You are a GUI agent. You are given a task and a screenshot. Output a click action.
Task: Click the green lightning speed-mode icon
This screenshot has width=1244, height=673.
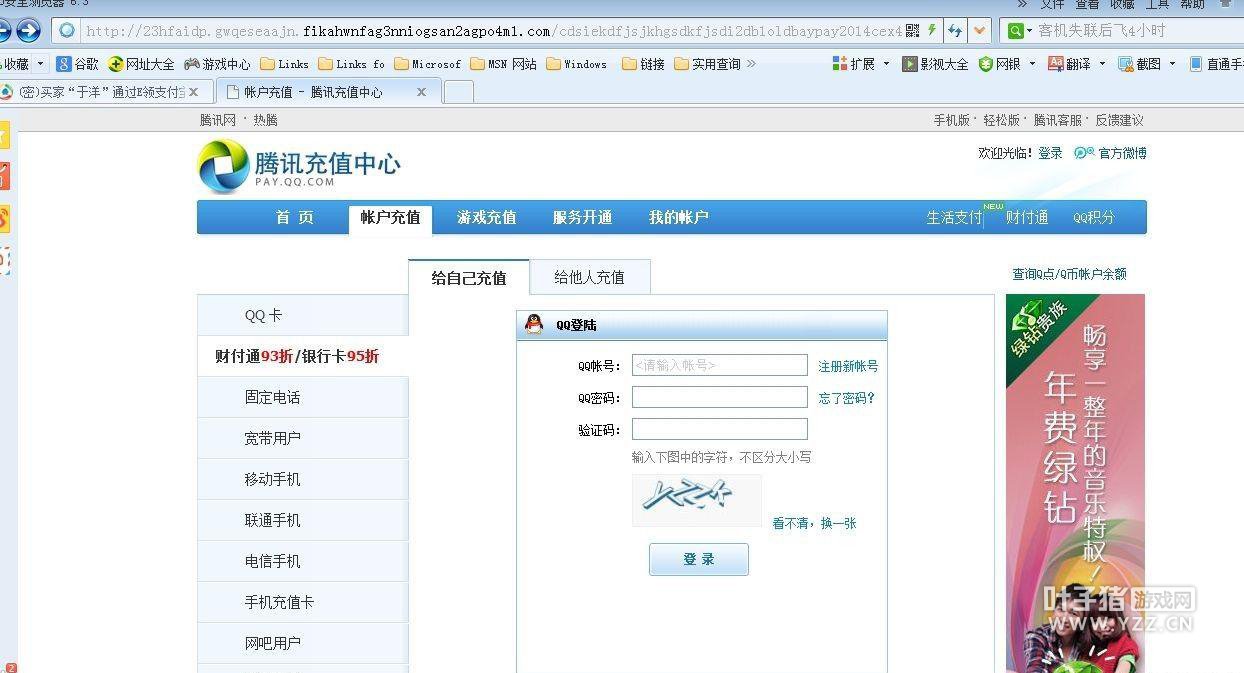click(x=933, y=31)
